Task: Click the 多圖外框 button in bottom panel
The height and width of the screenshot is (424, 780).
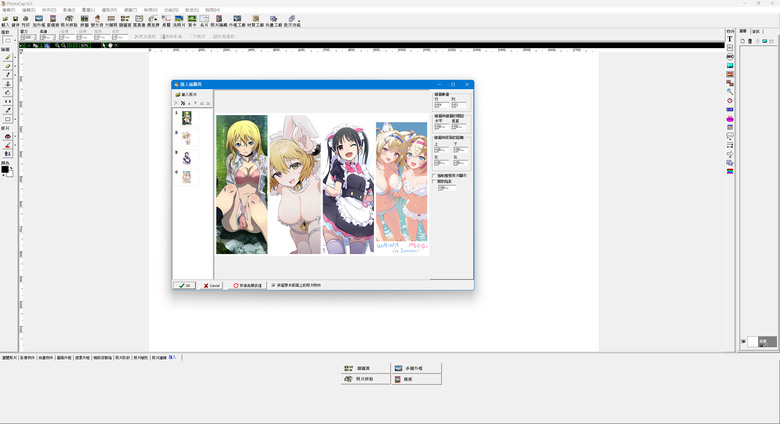Action: (x=416, y=368)
